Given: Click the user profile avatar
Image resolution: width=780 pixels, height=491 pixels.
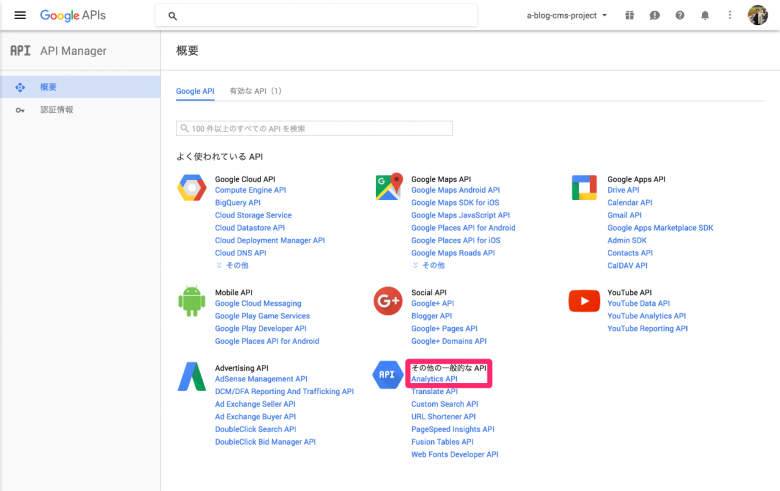Looking at the screenshot, I should pos(758,15).
